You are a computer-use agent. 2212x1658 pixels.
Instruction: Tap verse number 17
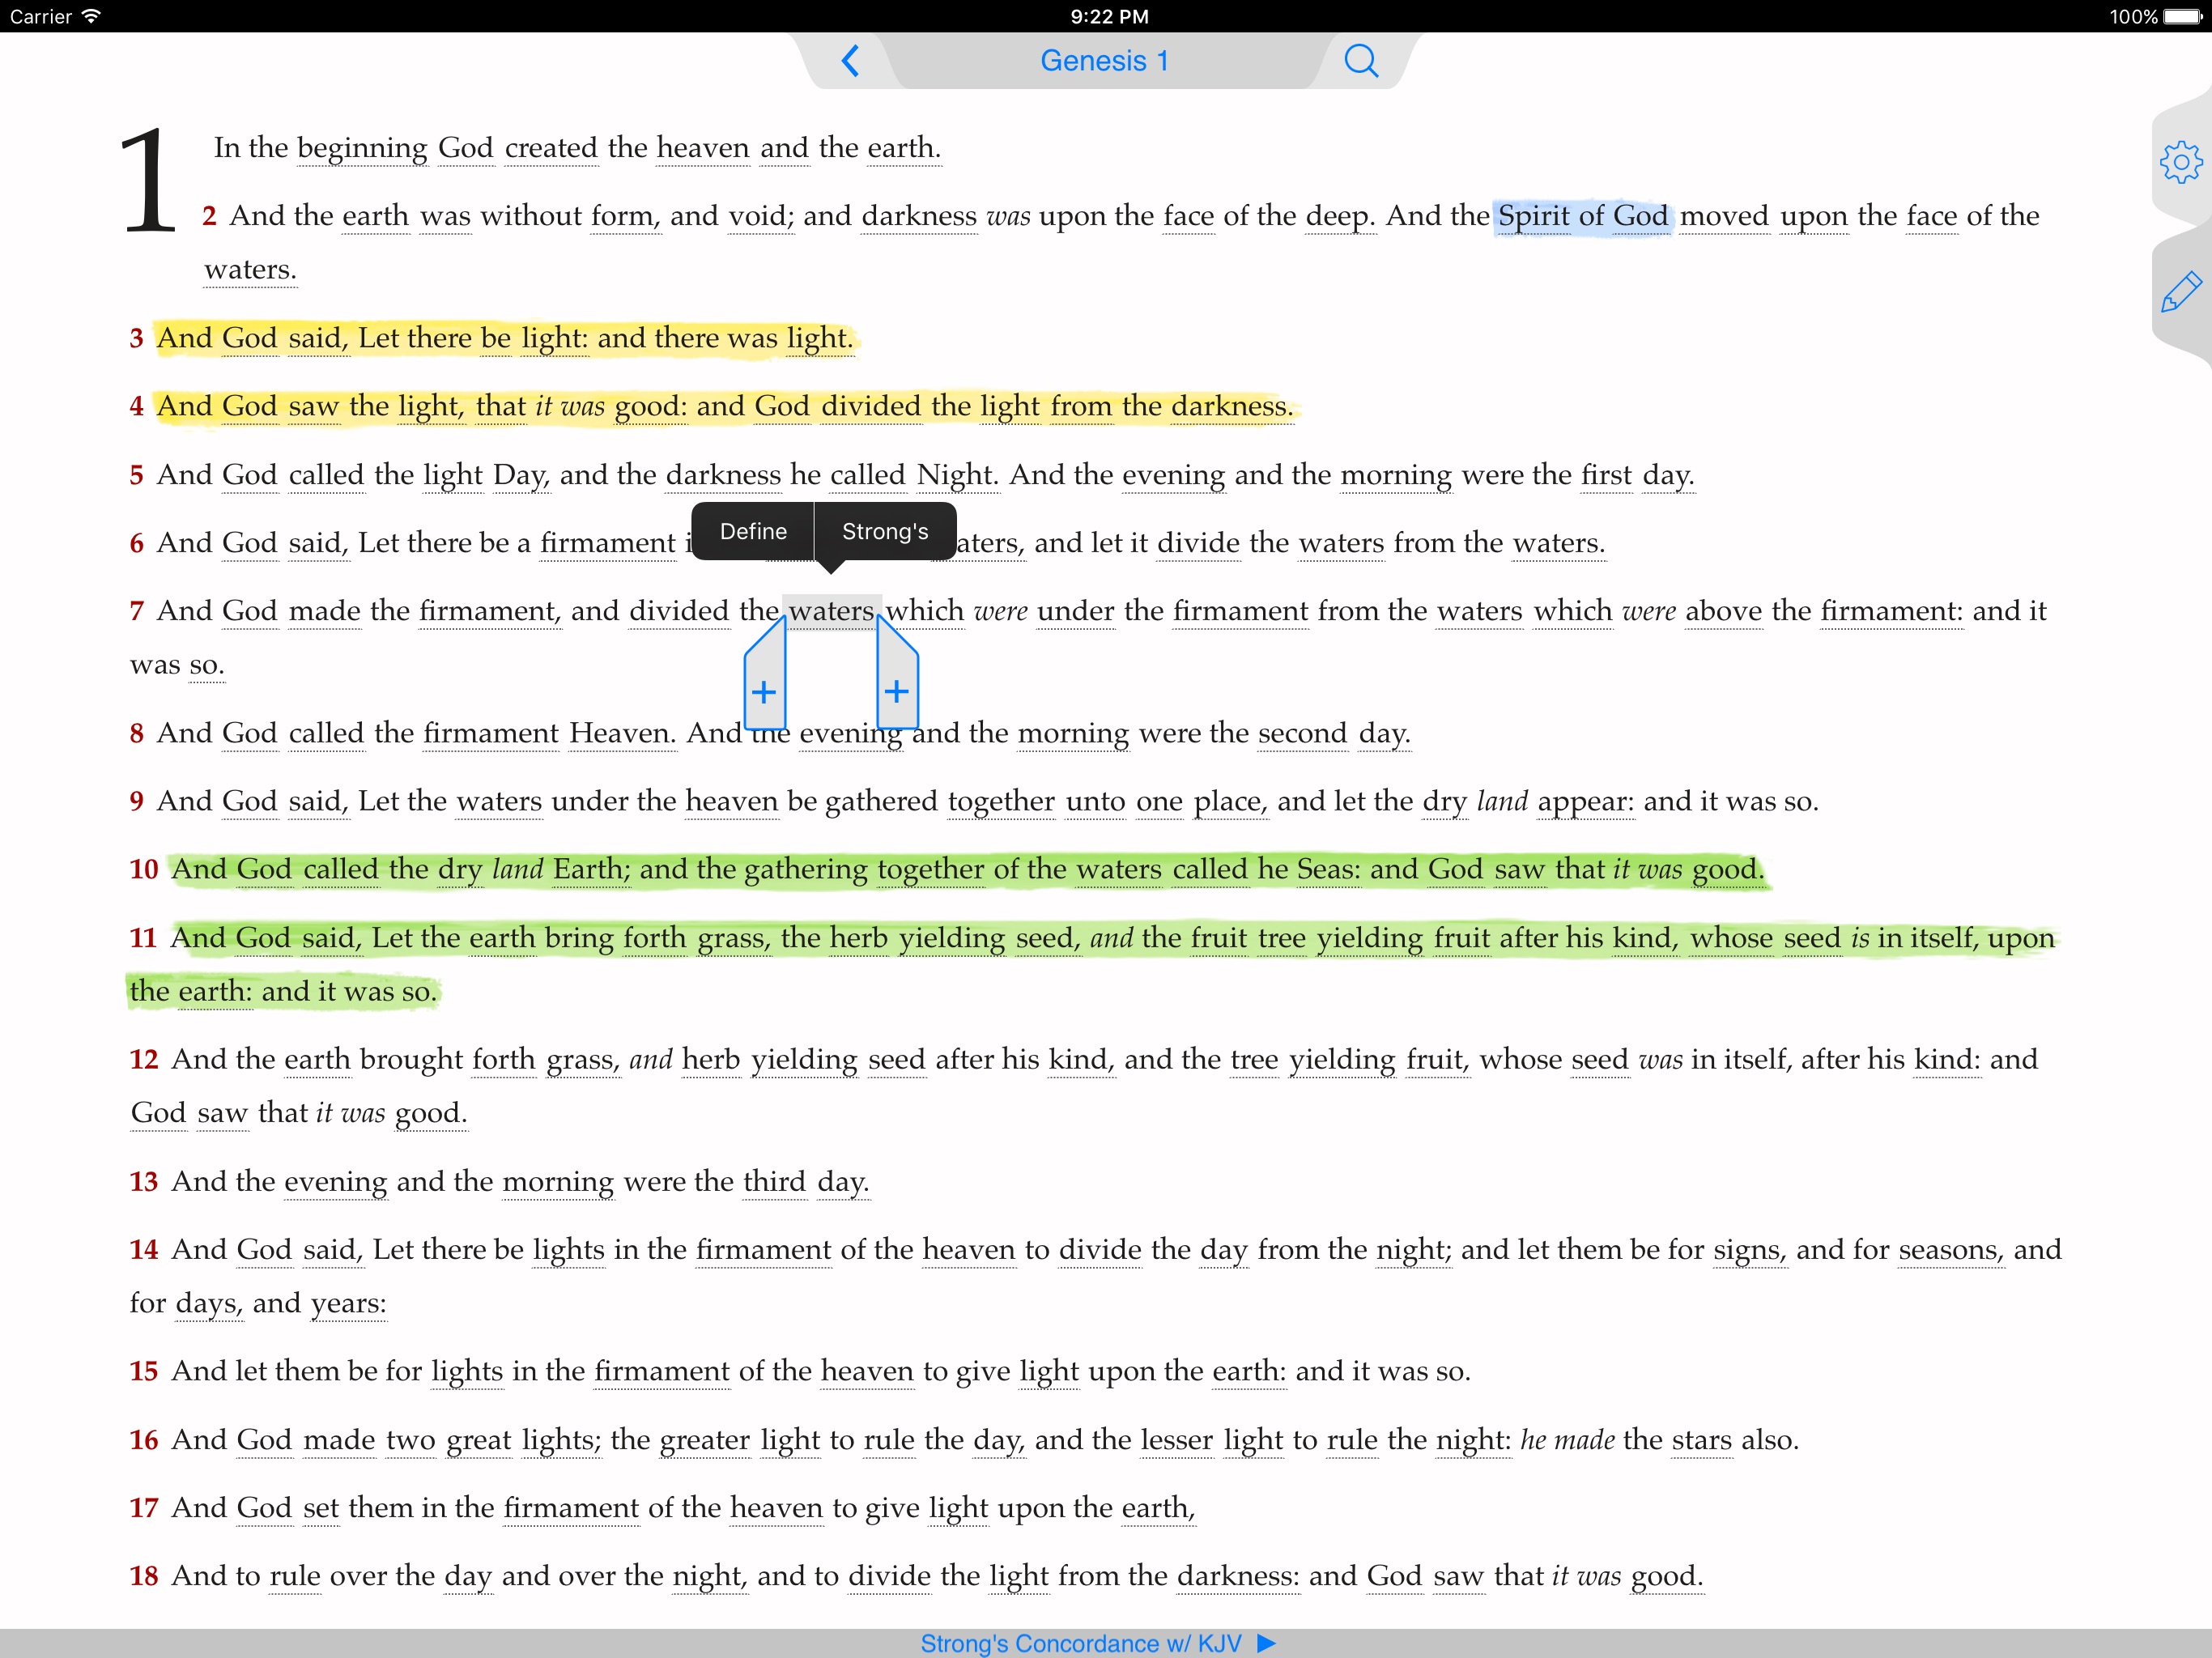tap(144, 1508)
